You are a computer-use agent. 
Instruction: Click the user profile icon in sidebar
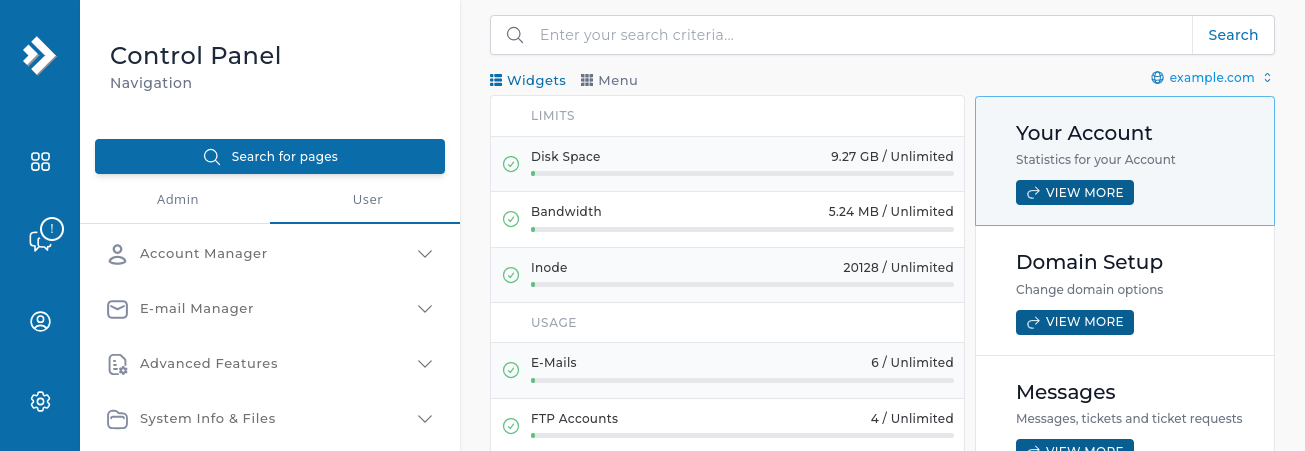pyautogui.click(x=40, y=322)
